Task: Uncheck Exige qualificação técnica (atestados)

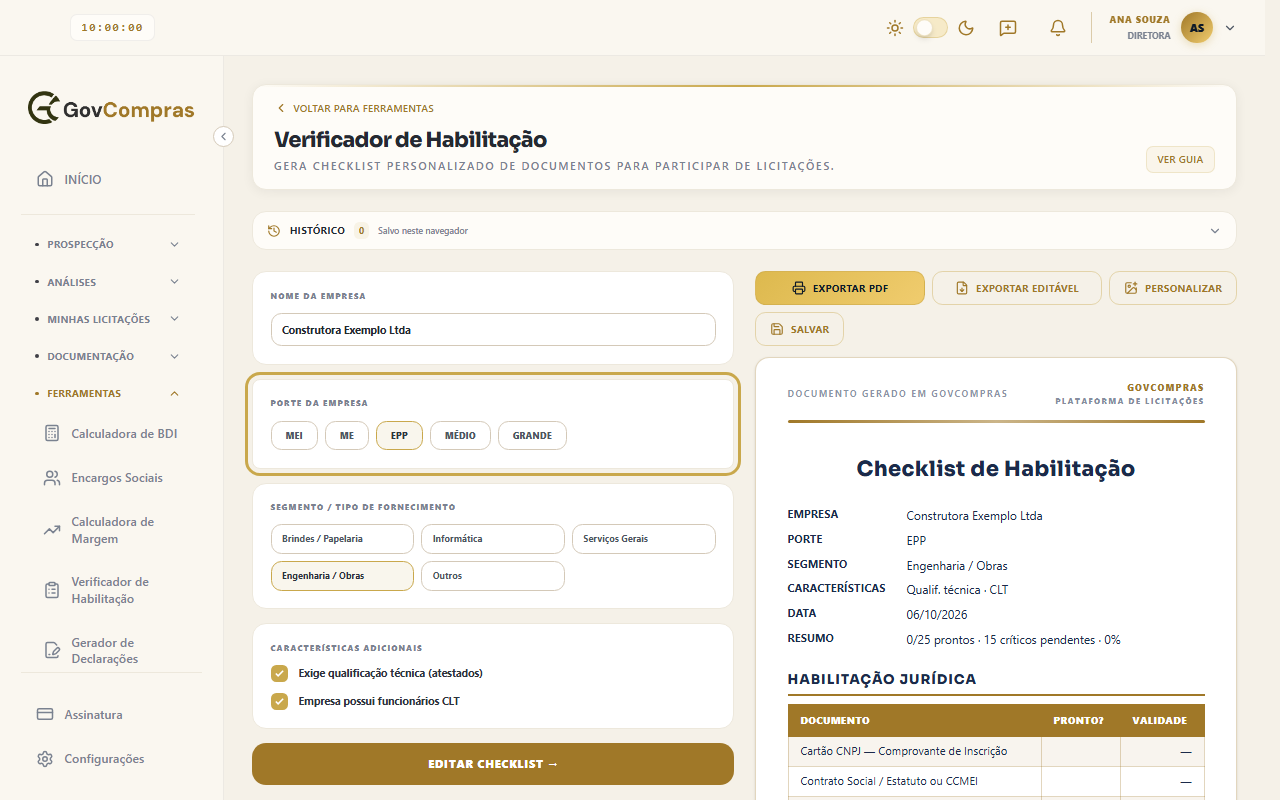Action: (x=280, y=673)
